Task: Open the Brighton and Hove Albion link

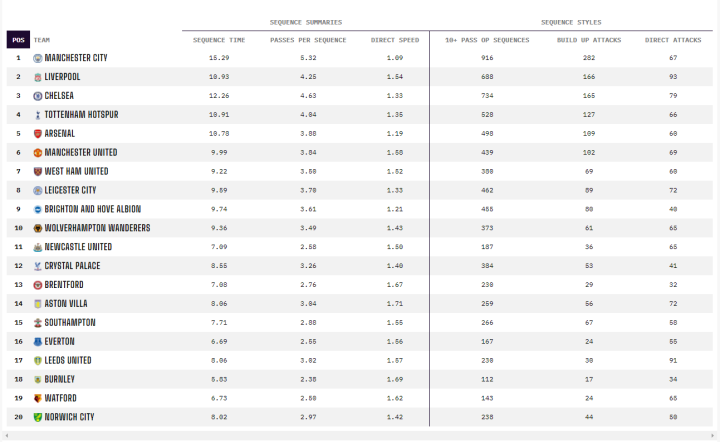Action: coord(92,209)
